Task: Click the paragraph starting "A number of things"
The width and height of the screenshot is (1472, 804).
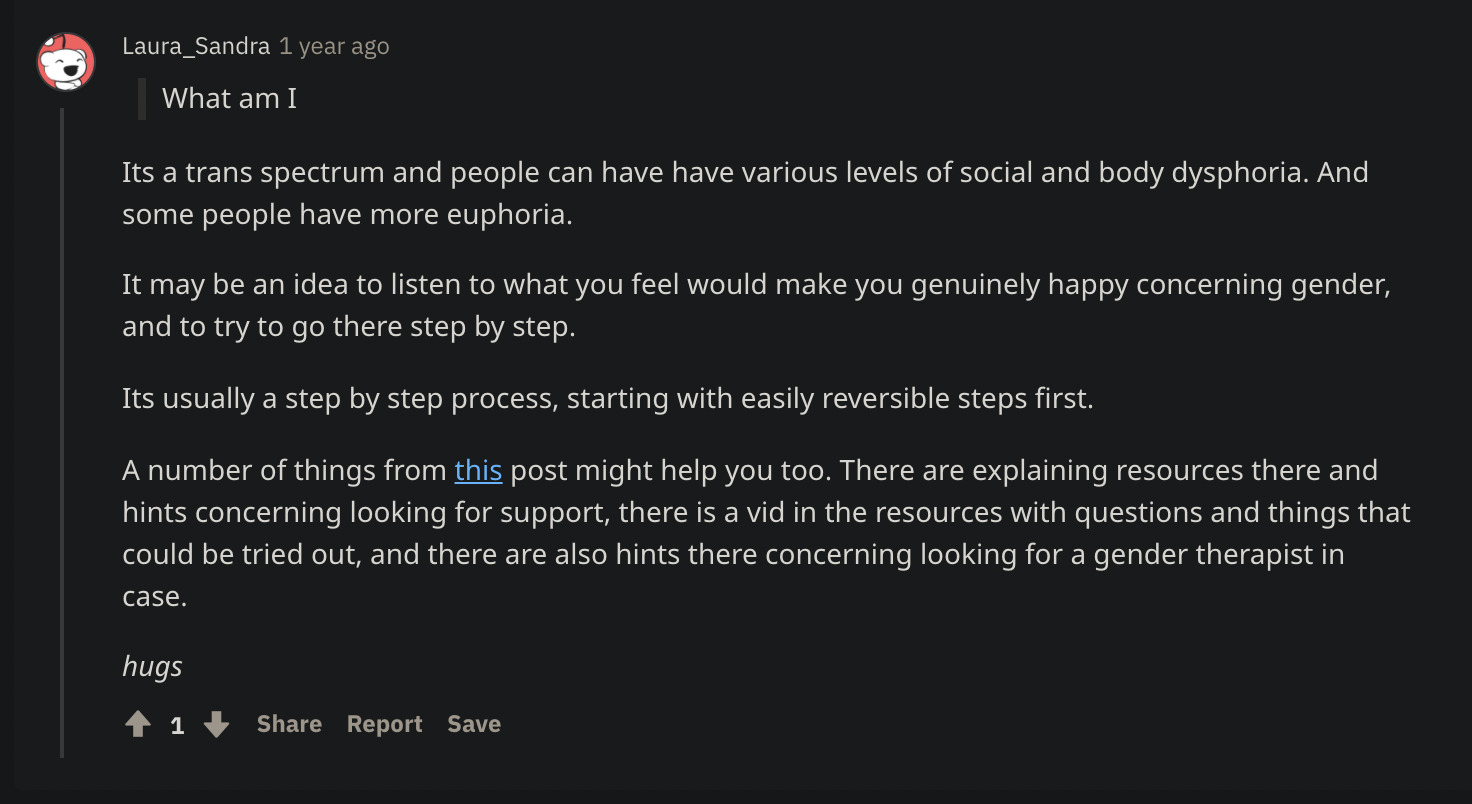Action: 766,533
